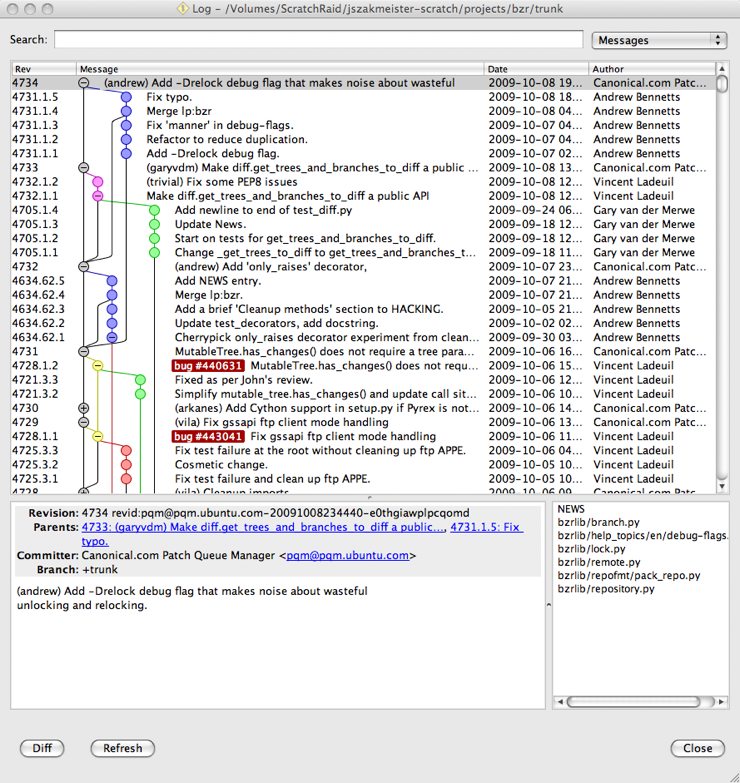Click blue node for 'Add -Drelock debug flag.'
This screenshot has height=783, width=740.
126,154
